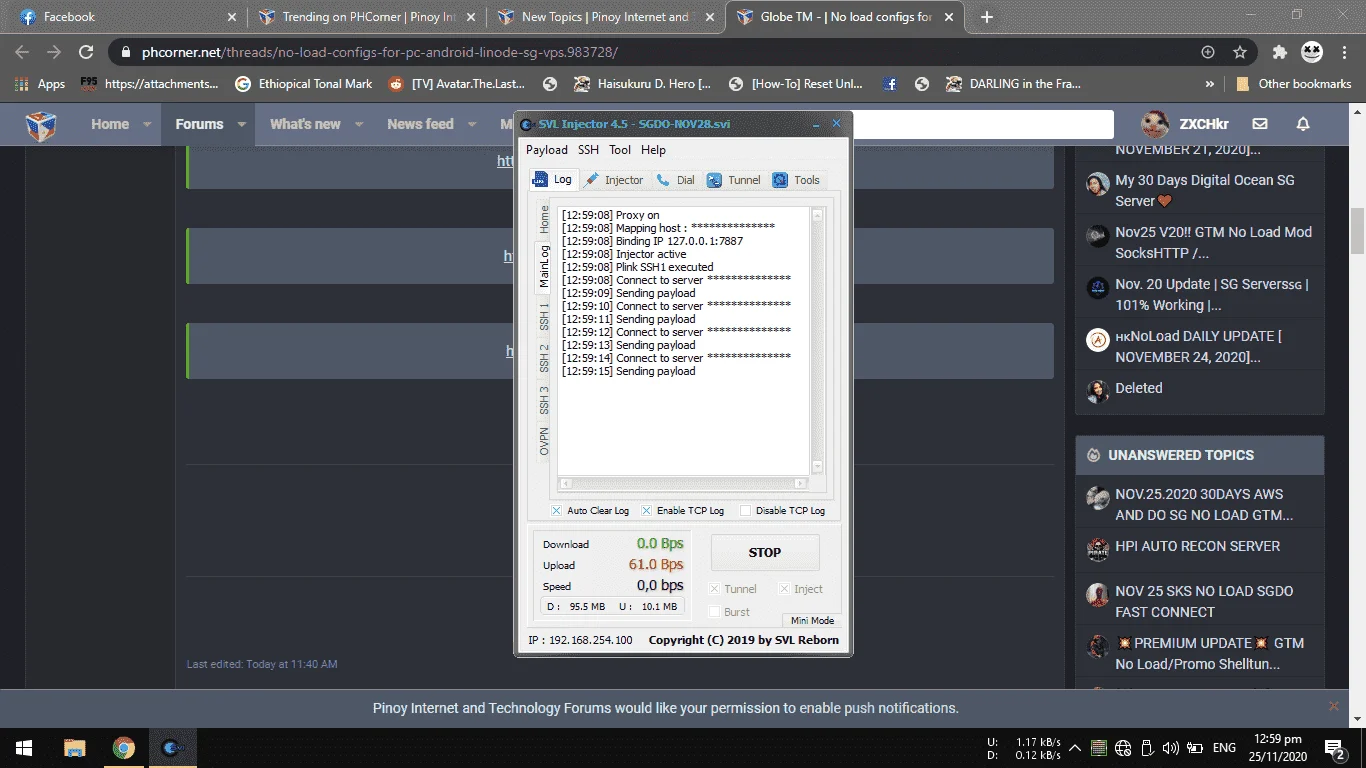Select the SSH 2 vertical log tab
The width and height of the screenshot is (1366, 768).
[x=544, y=357]
